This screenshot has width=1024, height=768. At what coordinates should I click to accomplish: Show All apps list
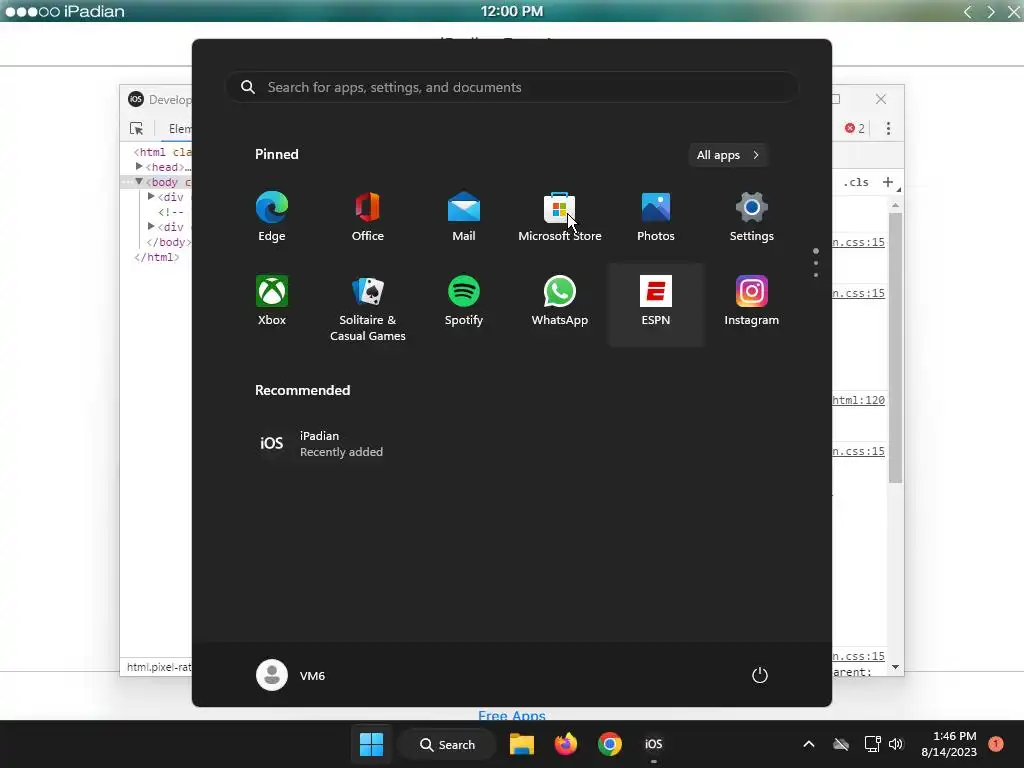coord(728,155)
